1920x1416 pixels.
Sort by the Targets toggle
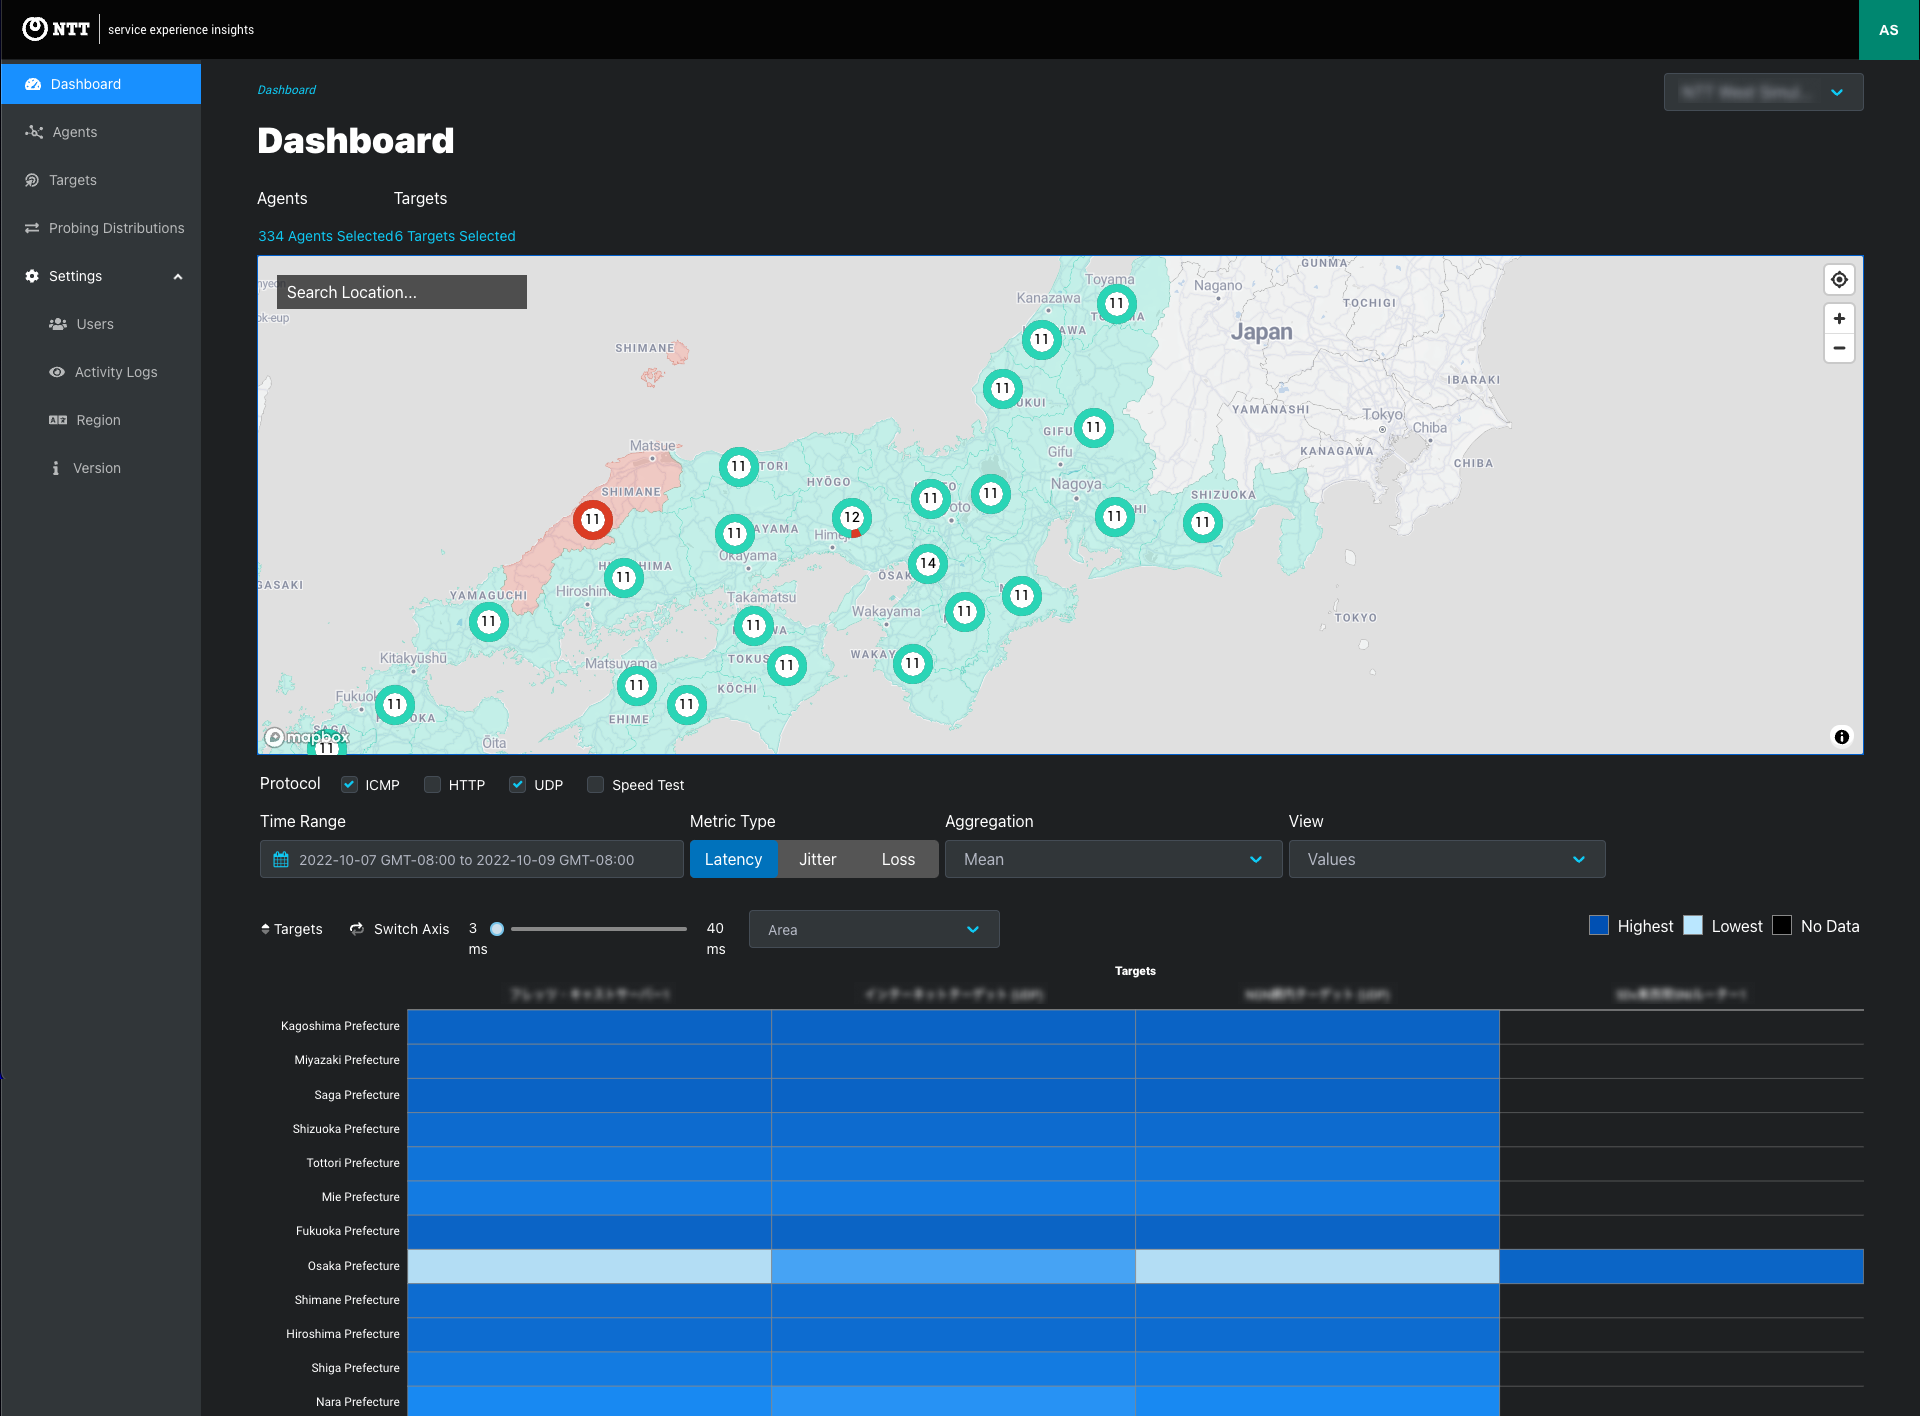tap(291, 929)
